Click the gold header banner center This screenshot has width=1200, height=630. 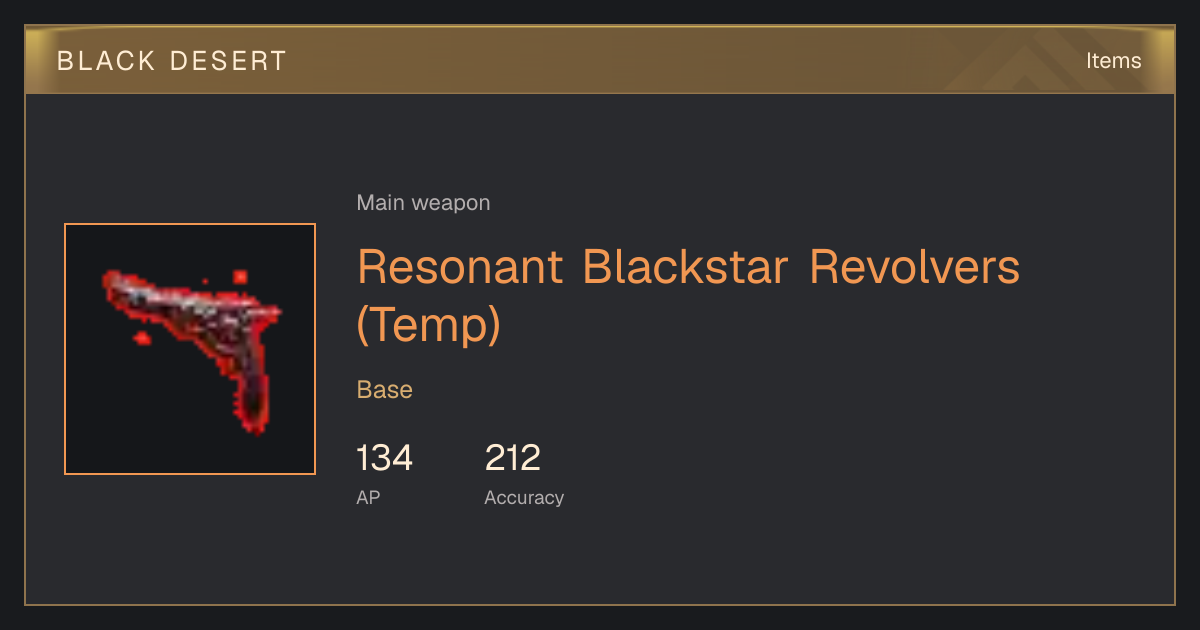click(x=600, y=60)
